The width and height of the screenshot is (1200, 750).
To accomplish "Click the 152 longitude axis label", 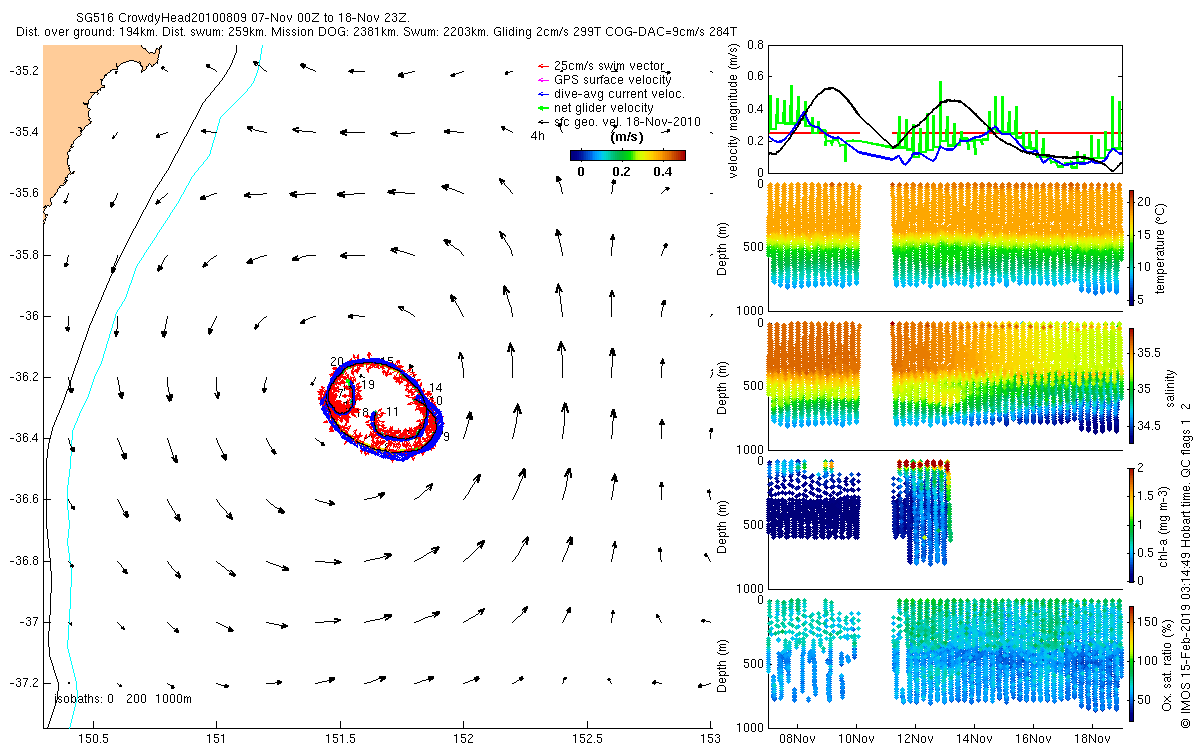I will pos(463,738).
